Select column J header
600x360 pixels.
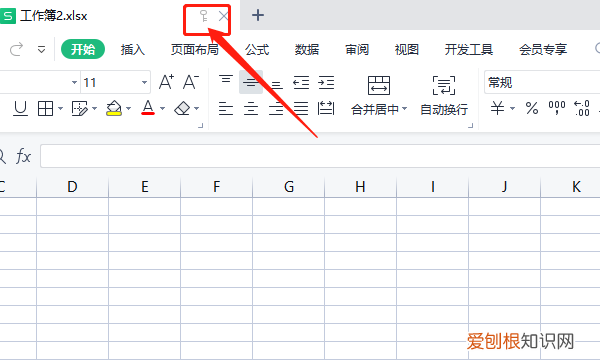[505, 187]
